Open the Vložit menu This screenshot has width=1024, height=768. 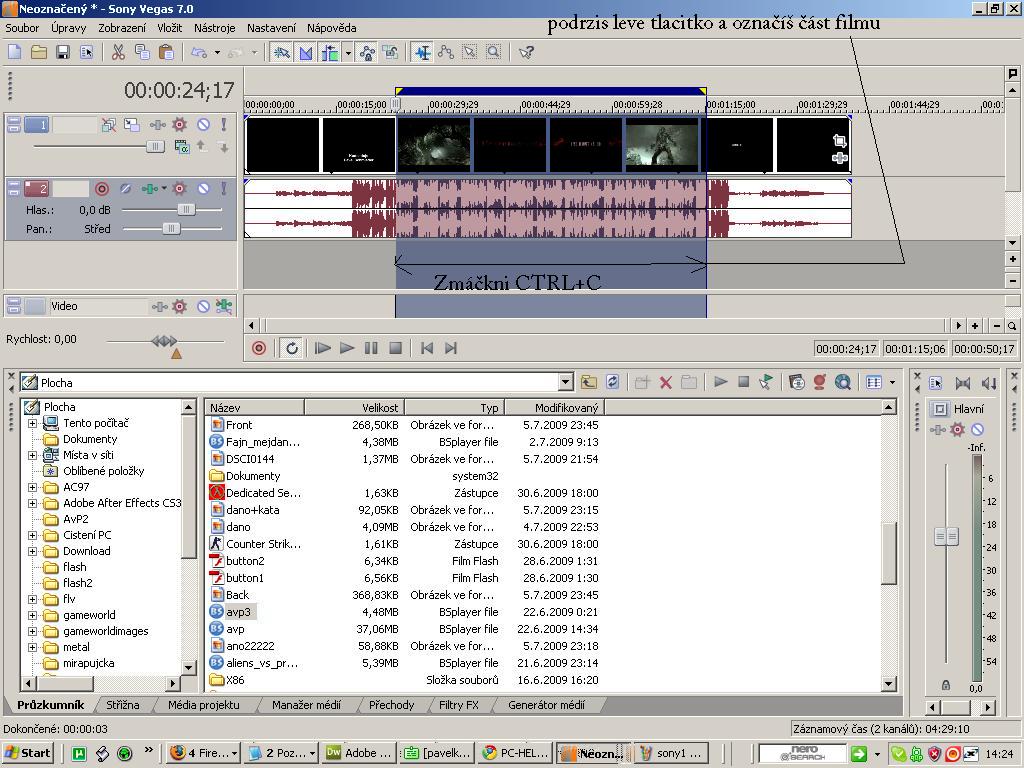169,28
